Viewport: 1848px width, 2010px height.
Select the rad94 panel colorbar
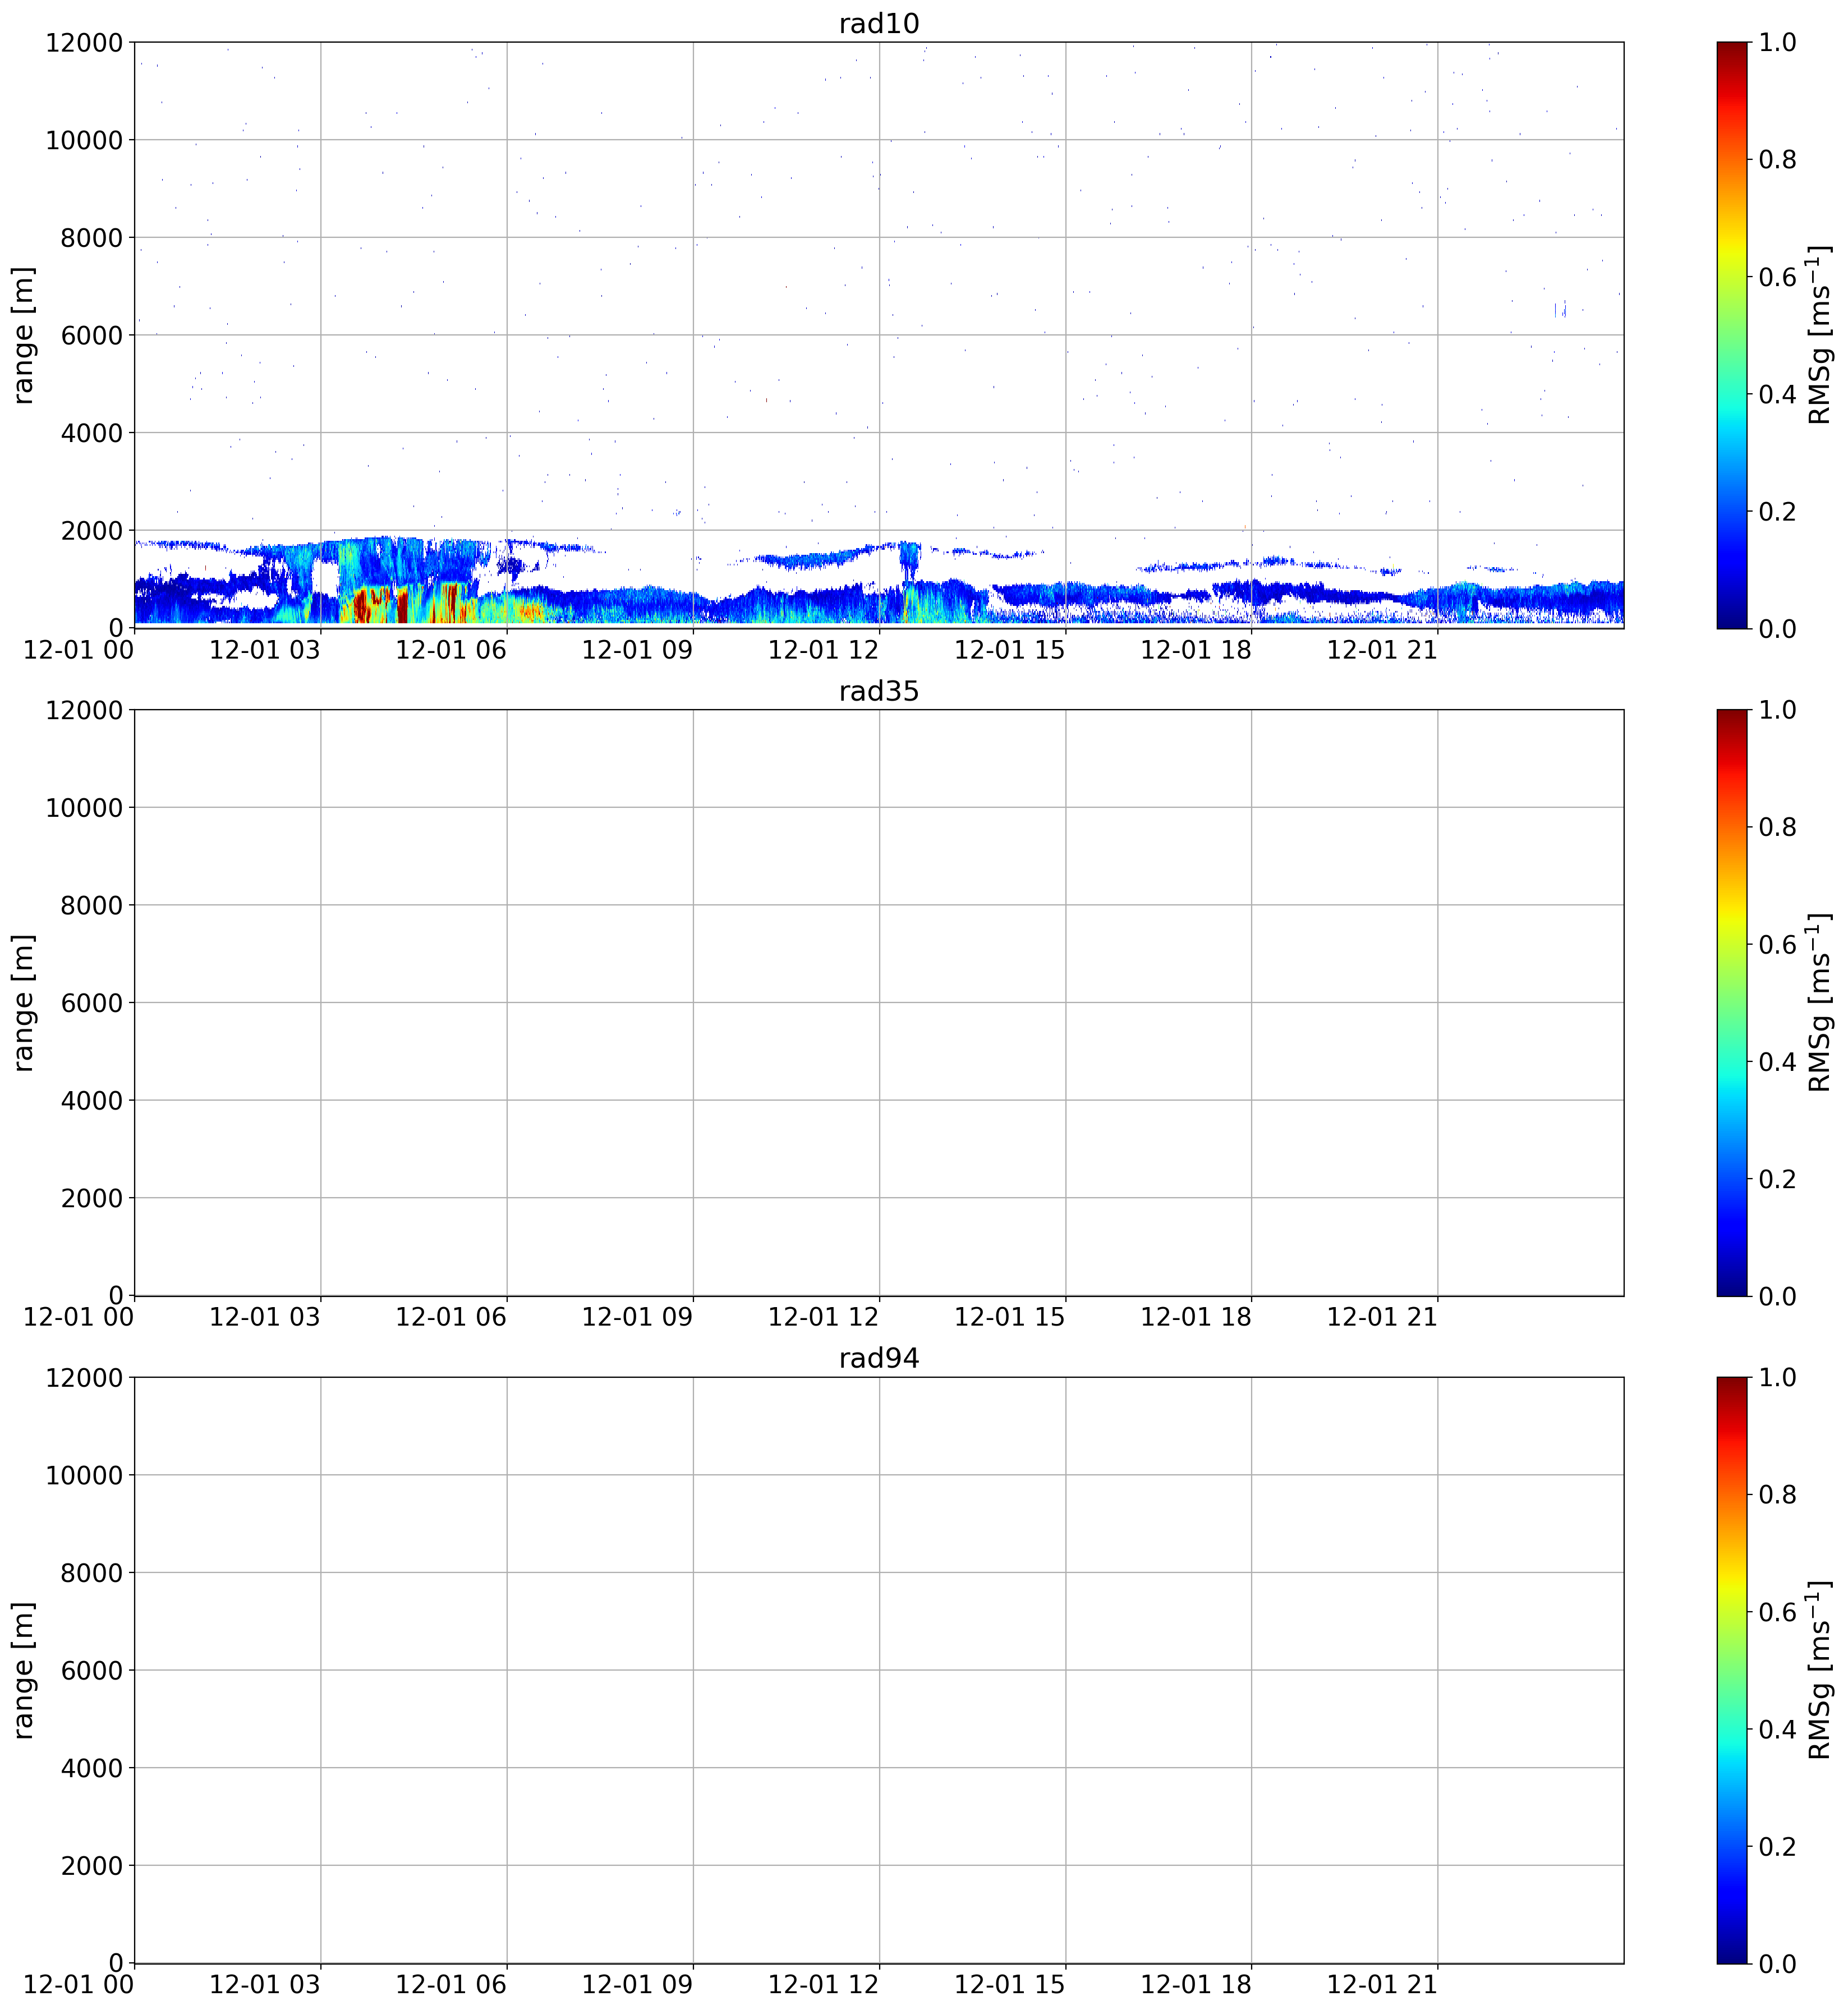[1732, 1670]
